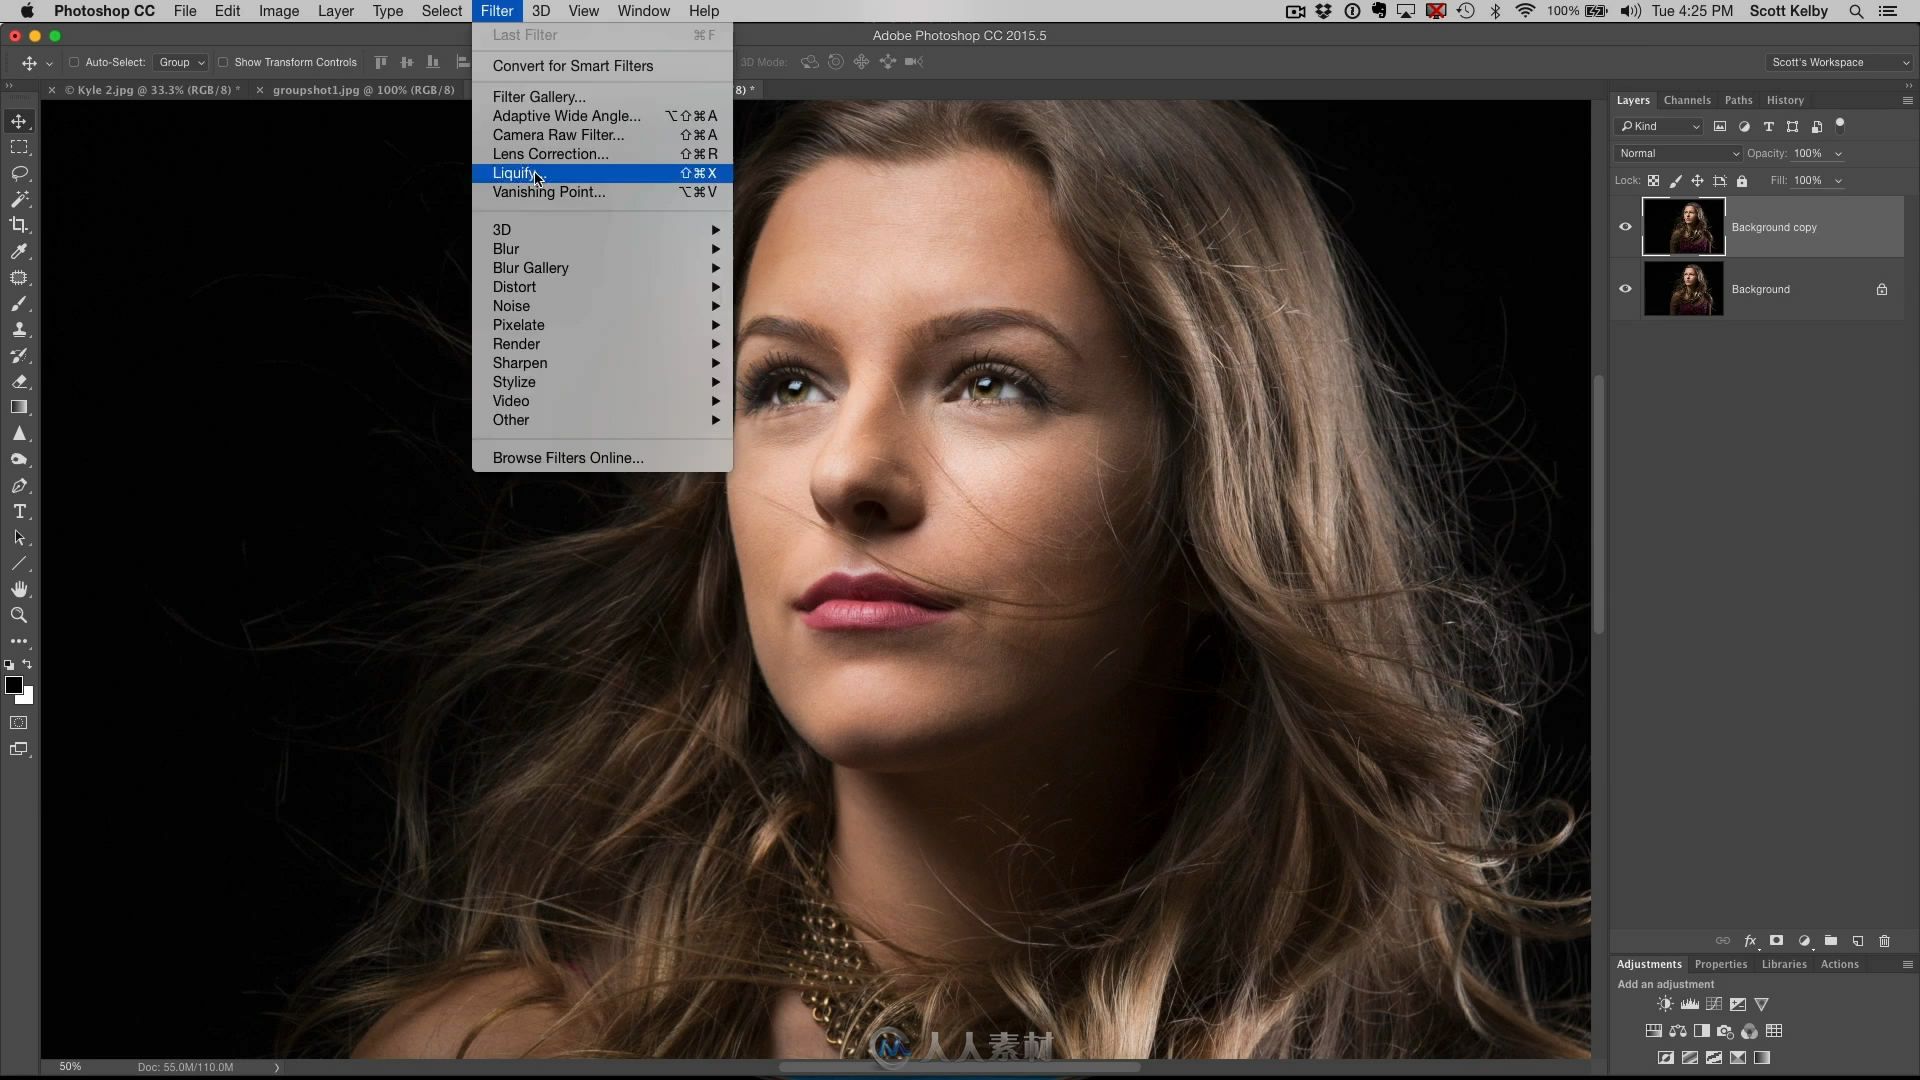
Task: Choose Camera Raw Filter menu item
Action: [602, 135]
